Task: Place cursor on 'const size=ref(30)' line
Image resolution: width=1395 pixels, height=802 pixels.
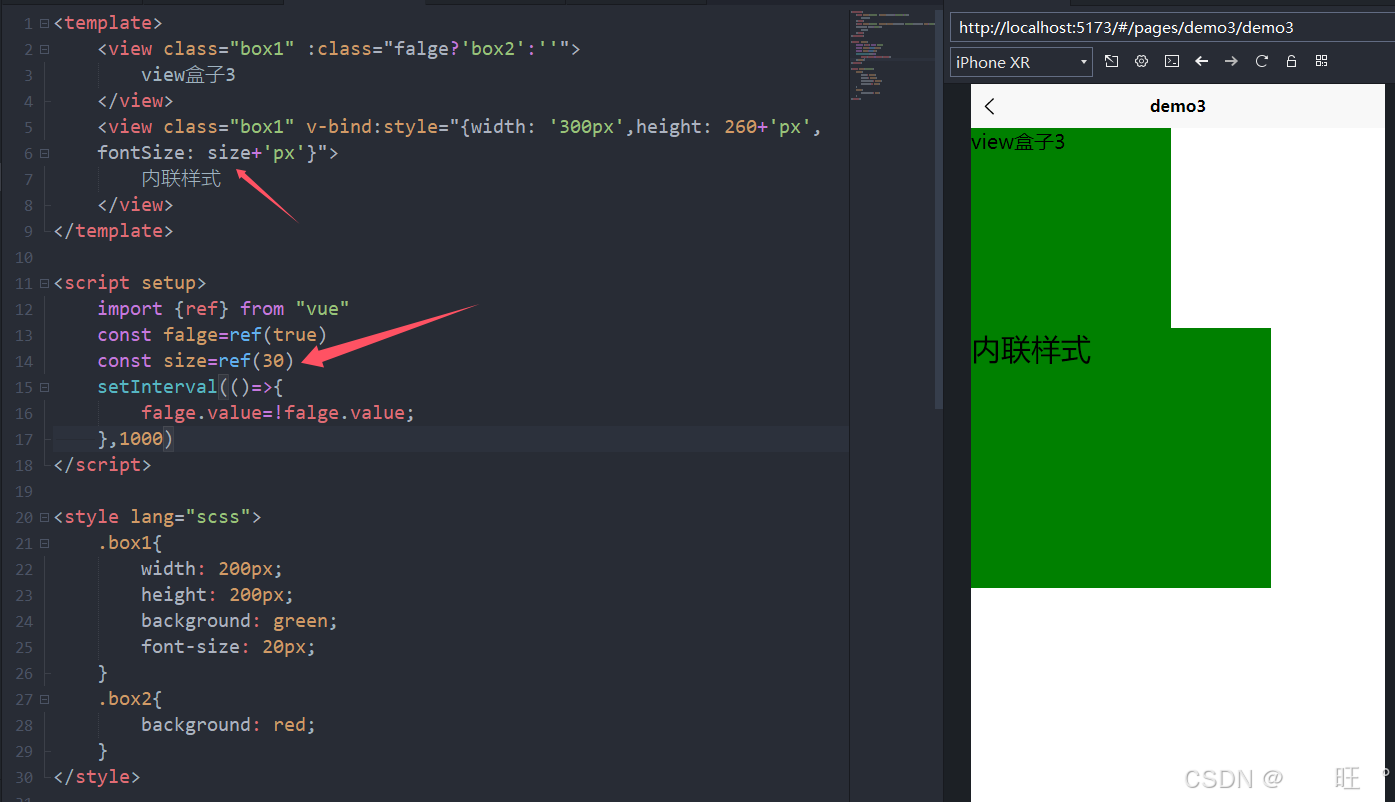Action: pos(196,361)
